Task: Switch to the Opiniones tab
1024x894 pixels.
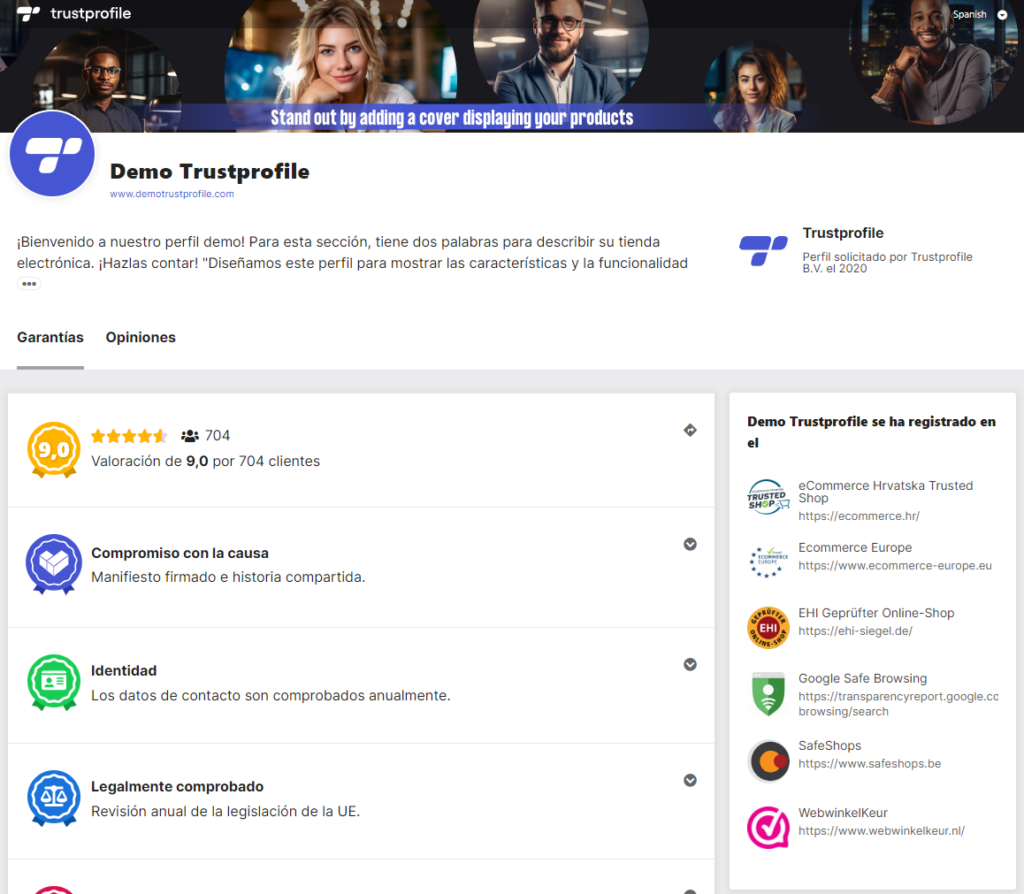Action: (140, 337)
